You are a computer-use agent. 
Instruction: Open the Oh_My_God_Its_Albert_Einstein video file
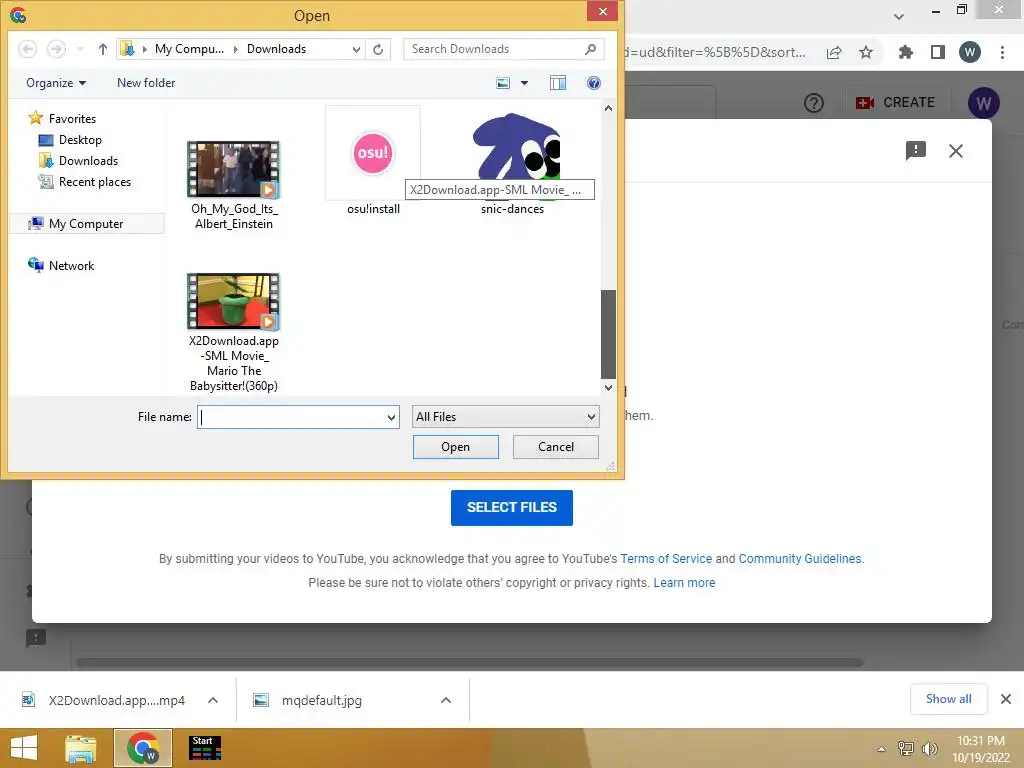[234, 186]
